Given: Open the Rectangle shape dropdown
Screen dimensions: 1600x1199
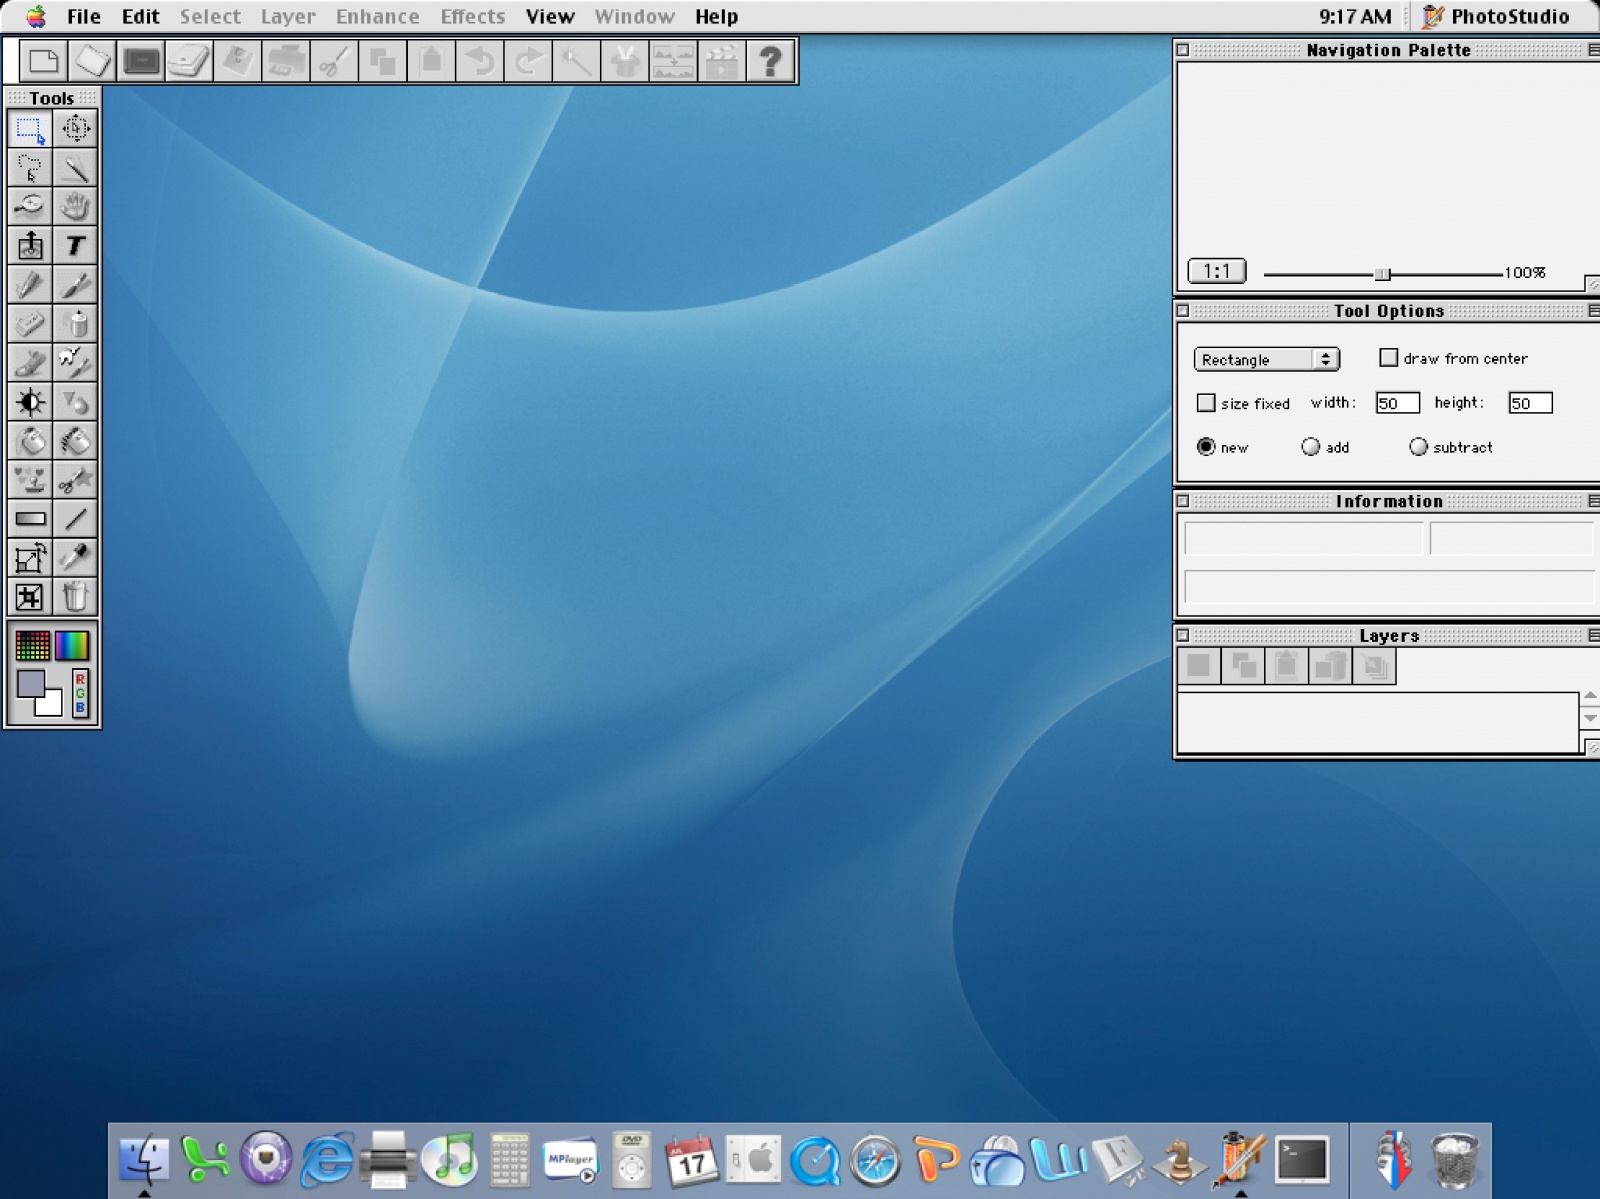Looking at the screenshot, I should [1266, 359].
